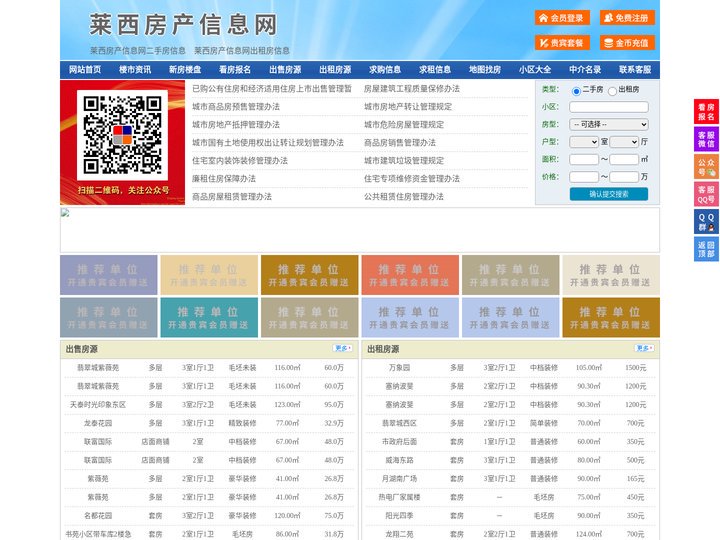The image size is (720, 540).
Task: Click the QR code image
Action: 122,135
